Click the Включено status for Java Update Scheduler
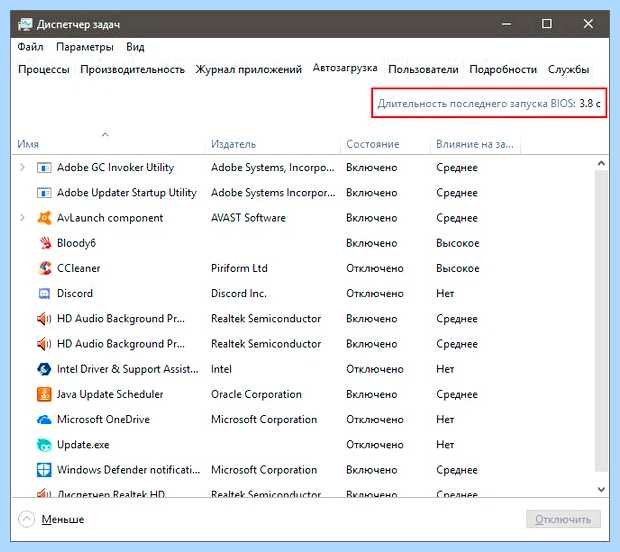This screenshot has height=552, width=620. click(372, 394)
